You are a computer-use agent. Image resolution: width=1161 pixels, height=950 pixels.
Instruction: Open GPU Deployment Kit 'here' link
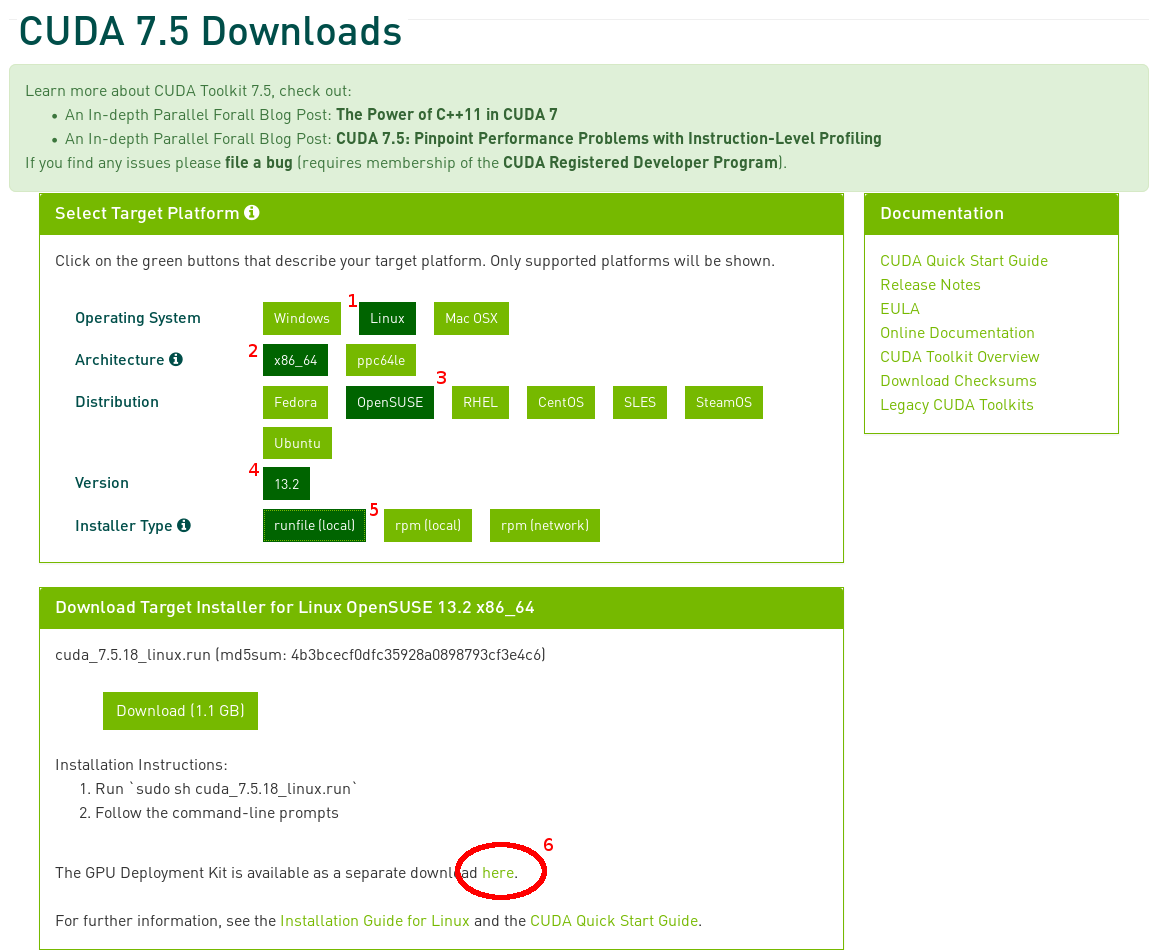click(x=498, y=873)
